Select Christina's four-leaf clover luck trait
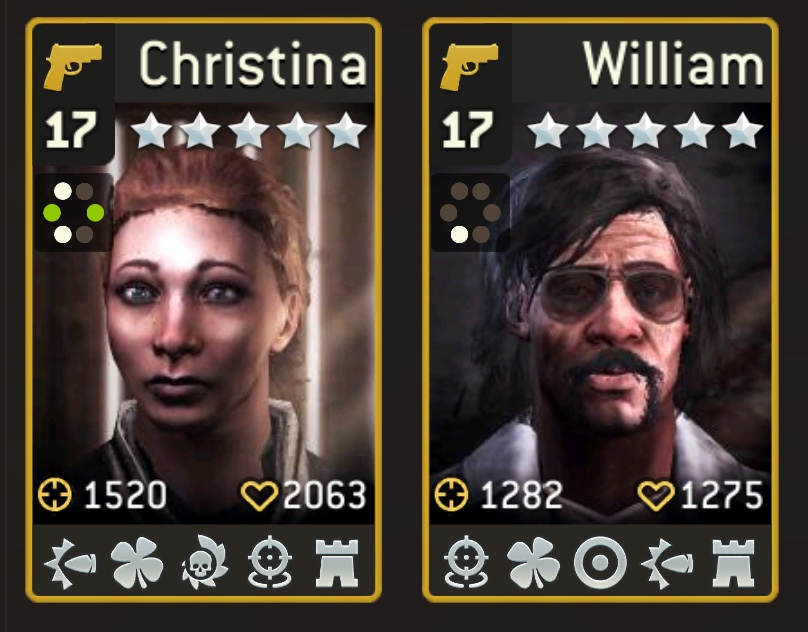808x632 pixels. [137, 562]
